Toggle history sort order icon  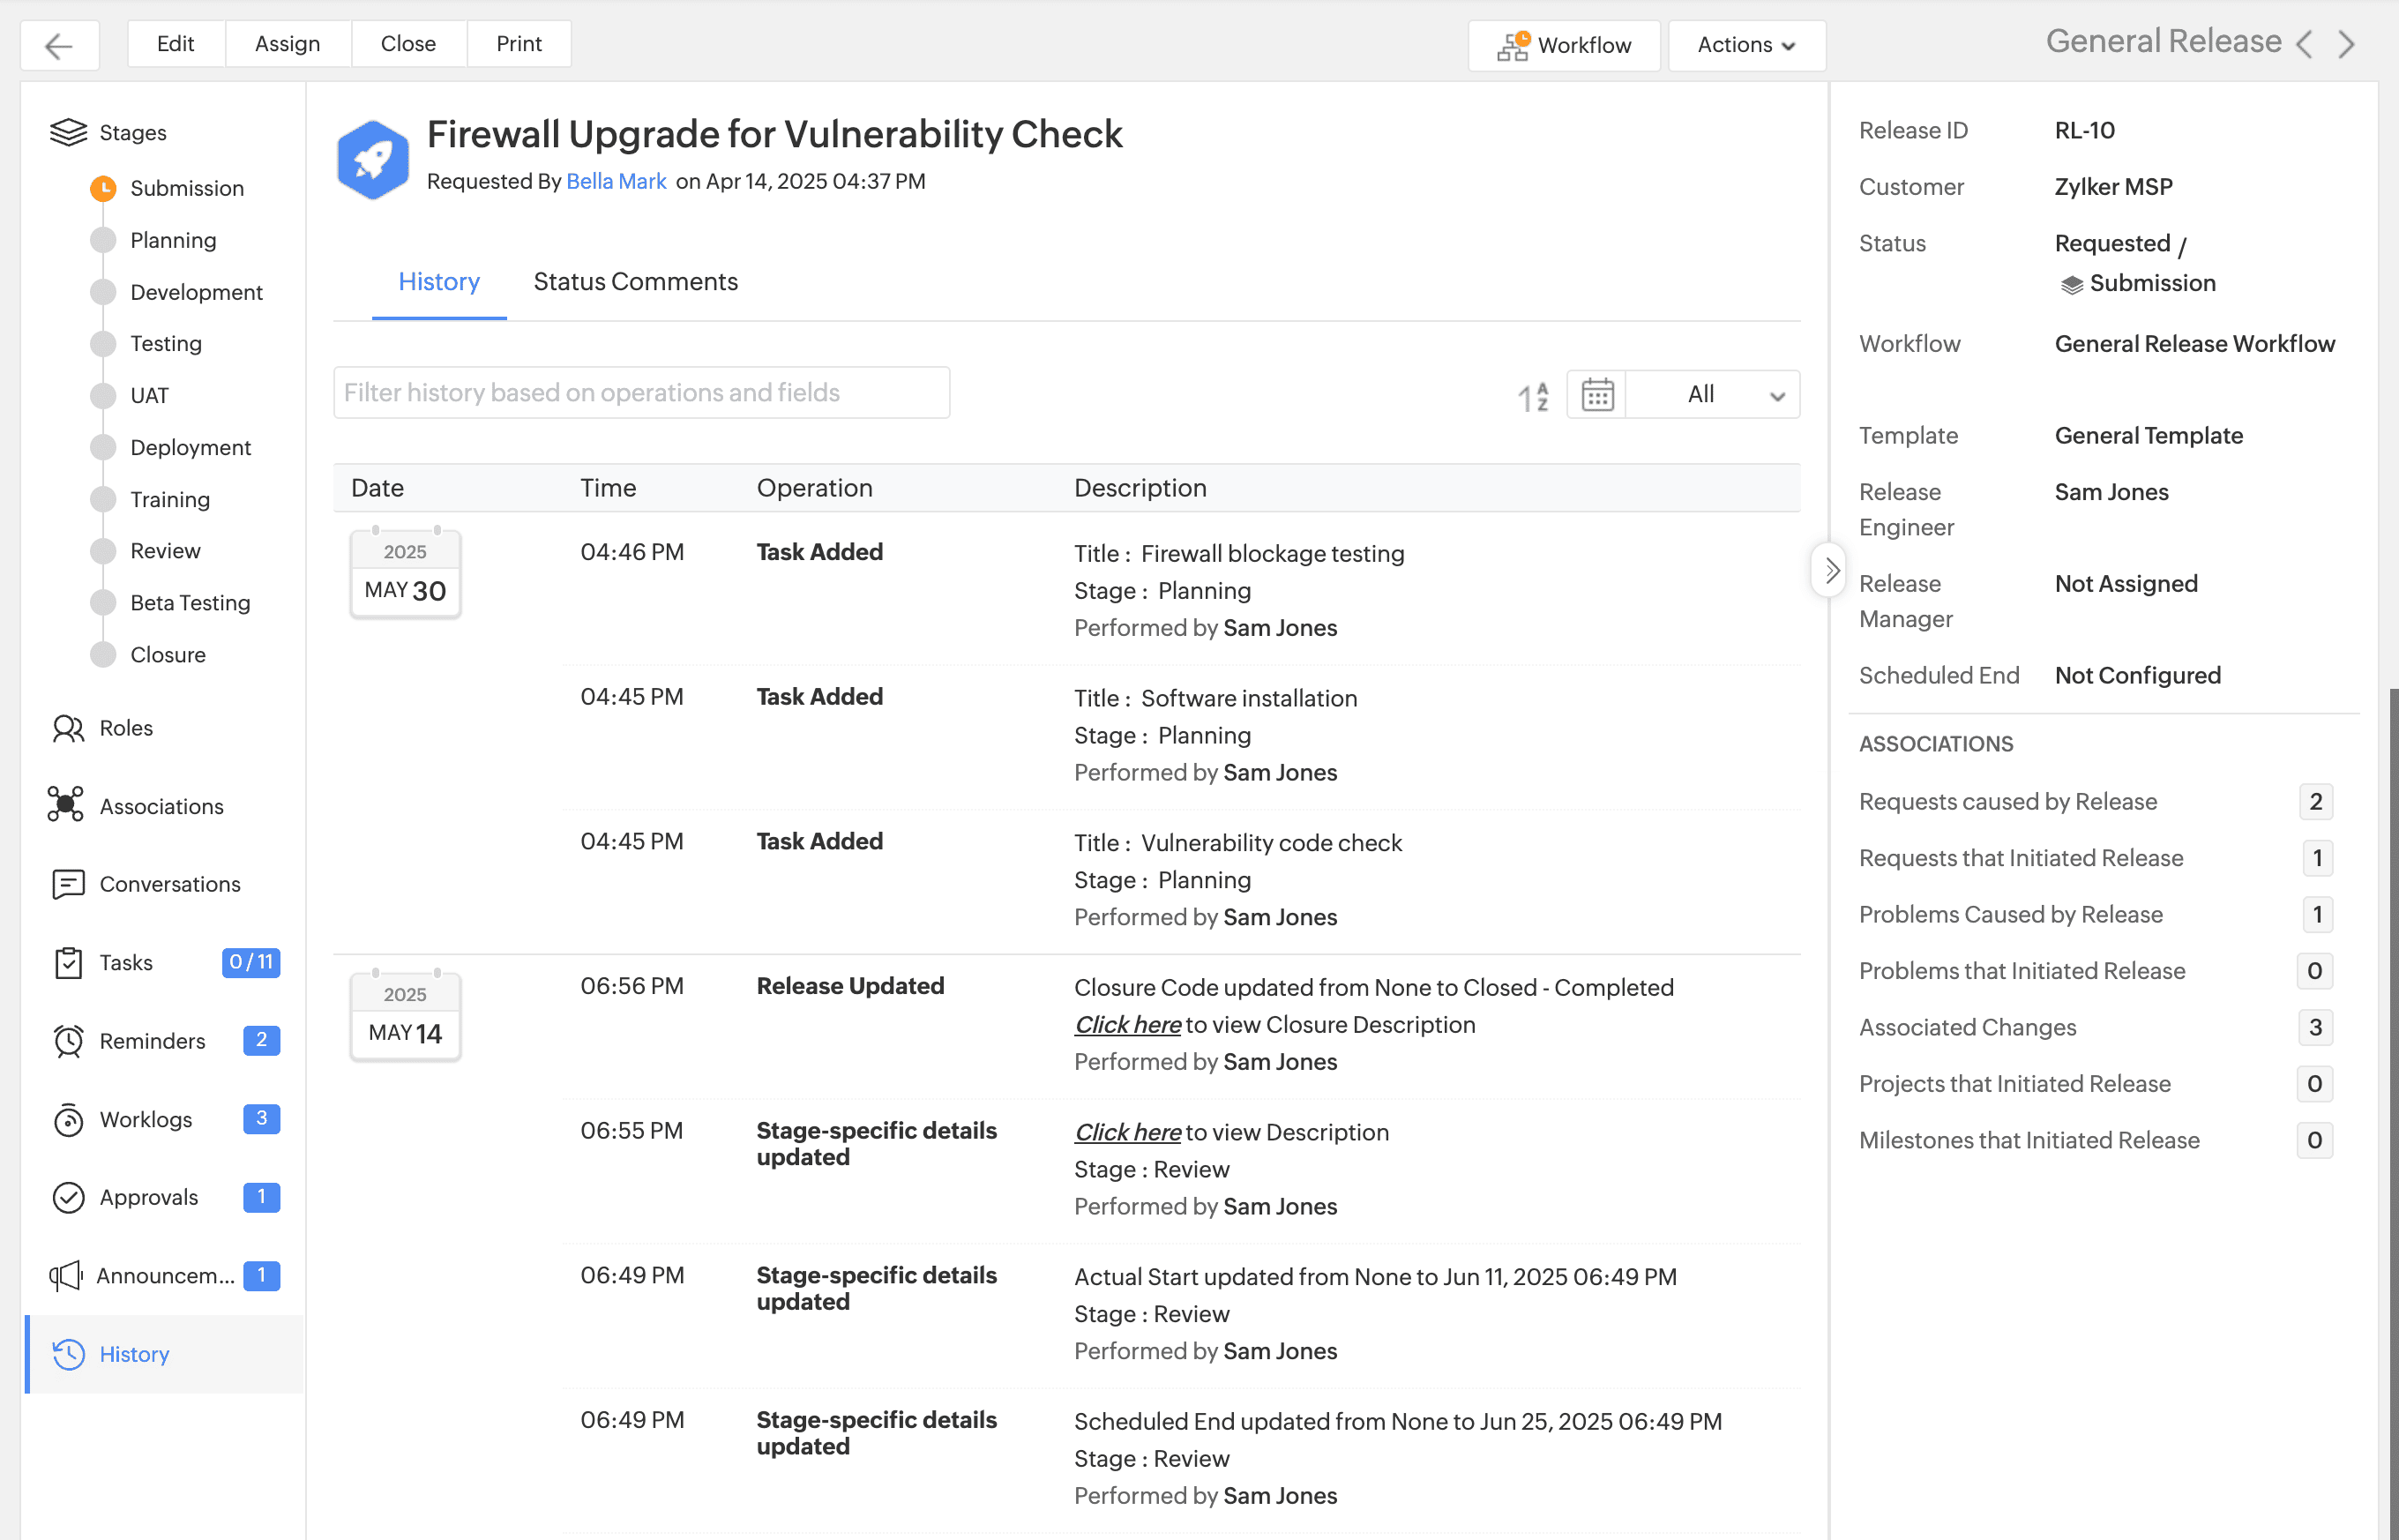click(x=1532, y=396)
